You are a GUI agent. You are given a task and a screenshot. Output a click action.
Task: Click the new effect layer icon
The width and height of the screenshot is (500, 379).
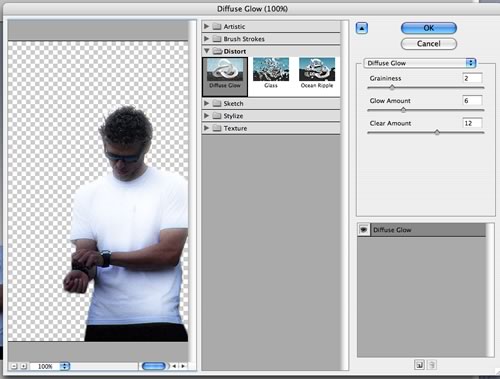[420, 365]
